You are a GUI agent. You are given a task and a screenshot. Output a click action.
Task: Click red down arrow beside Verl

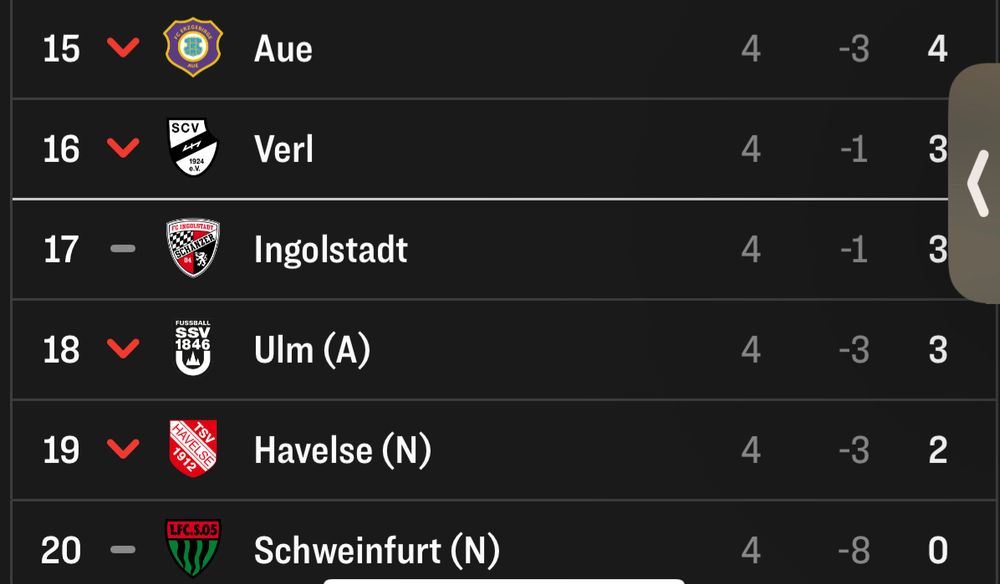123,148
